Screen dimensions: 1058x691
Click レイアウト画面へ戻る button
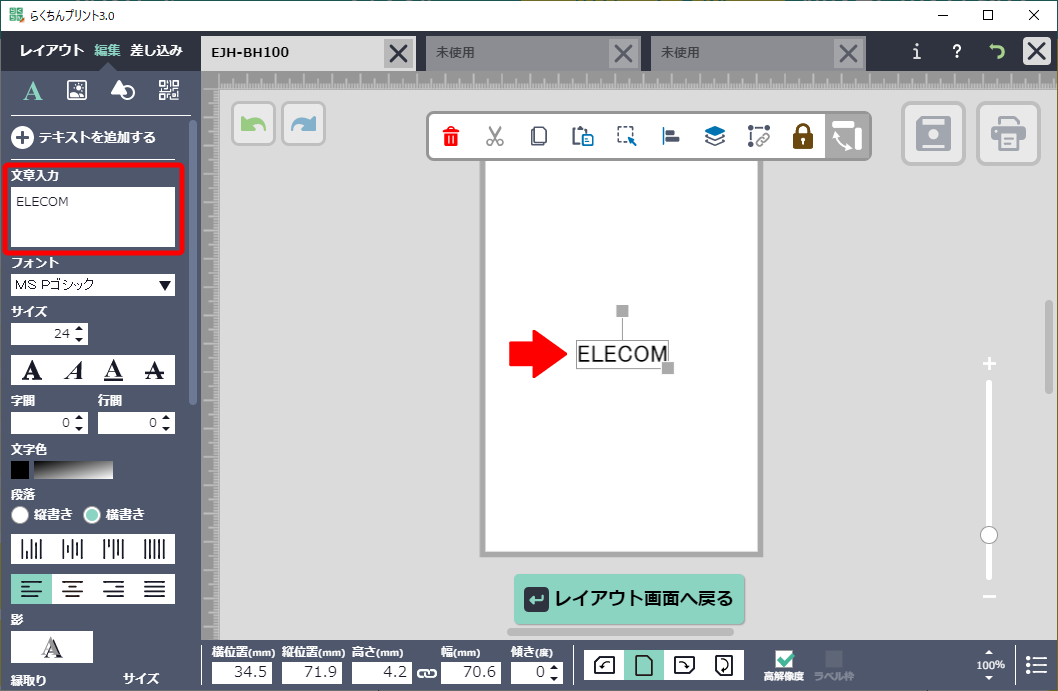629,599
